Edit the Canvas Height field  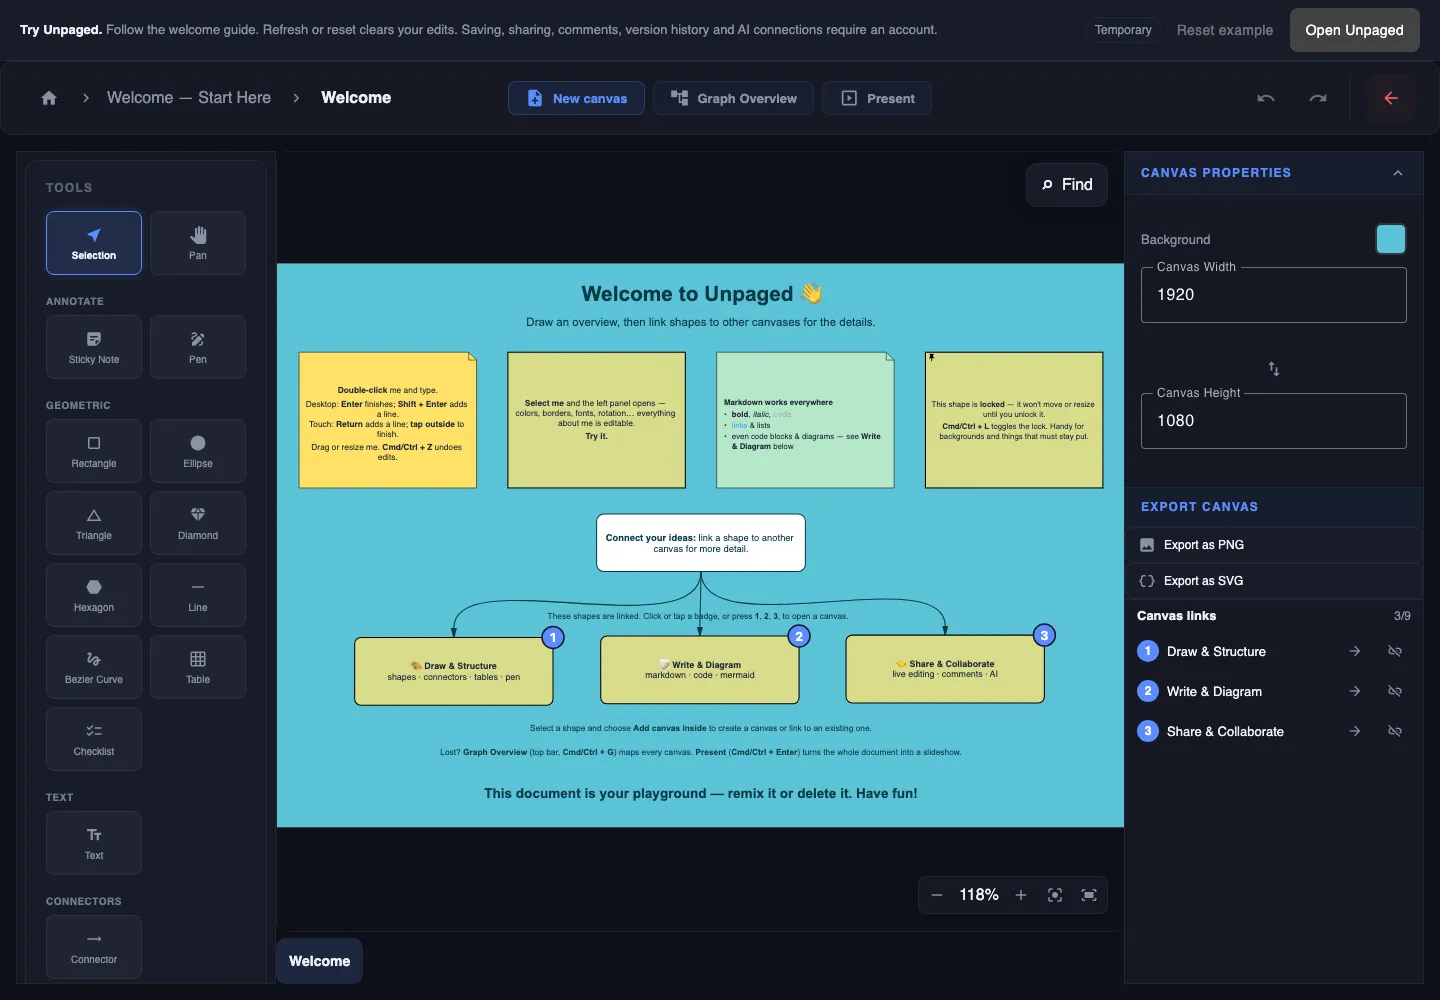point(1274,421)
